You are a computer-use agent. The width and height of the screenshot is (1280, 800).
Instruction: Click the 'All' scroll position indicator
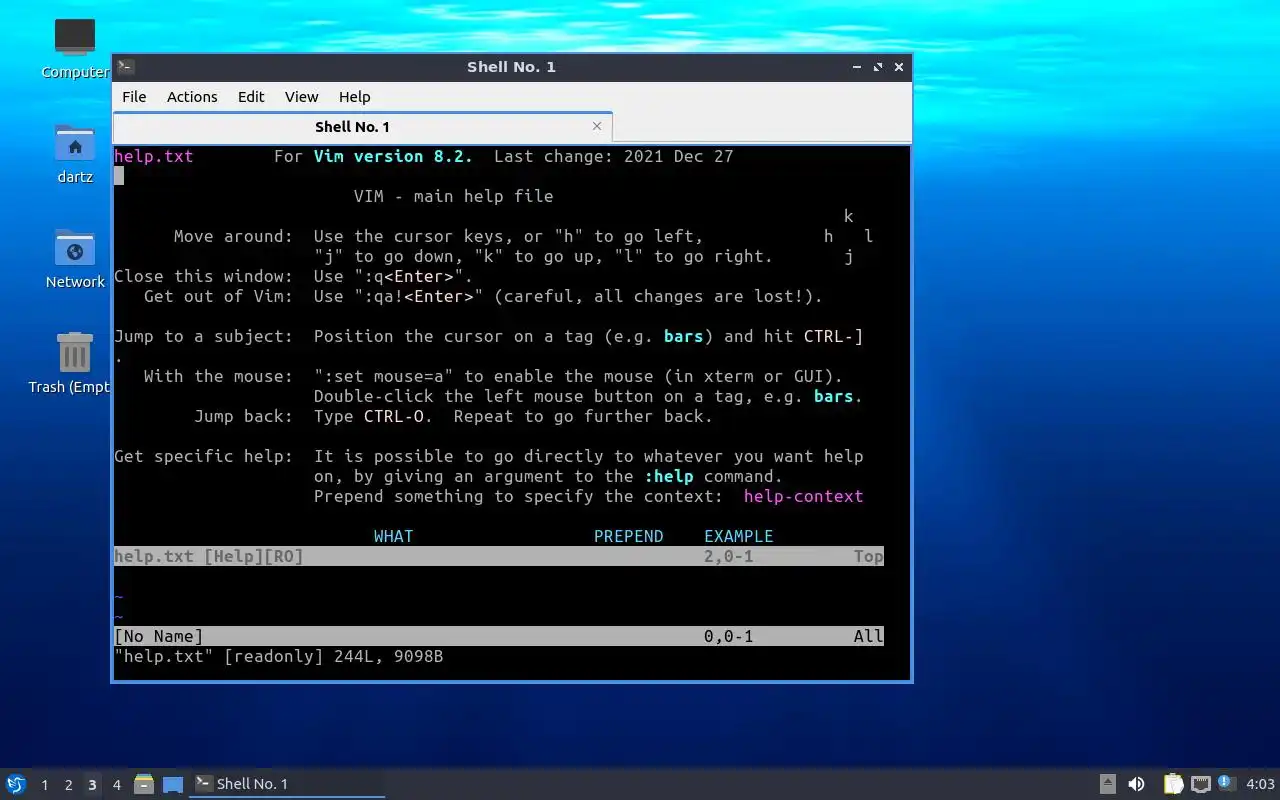[x=868, y=636]
